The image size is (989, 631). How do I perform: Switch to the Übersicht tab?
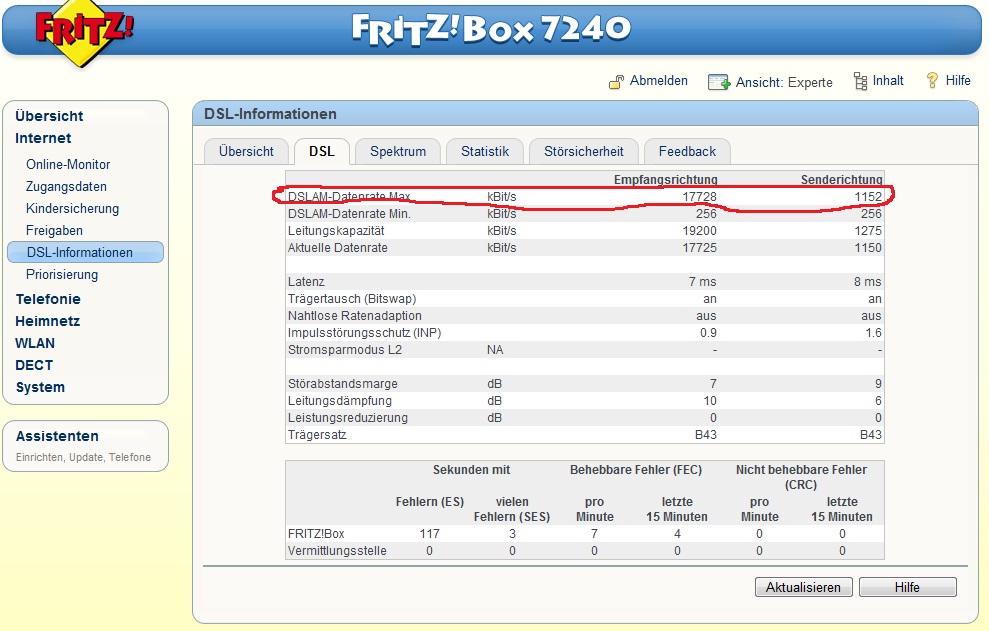[246, 151]
